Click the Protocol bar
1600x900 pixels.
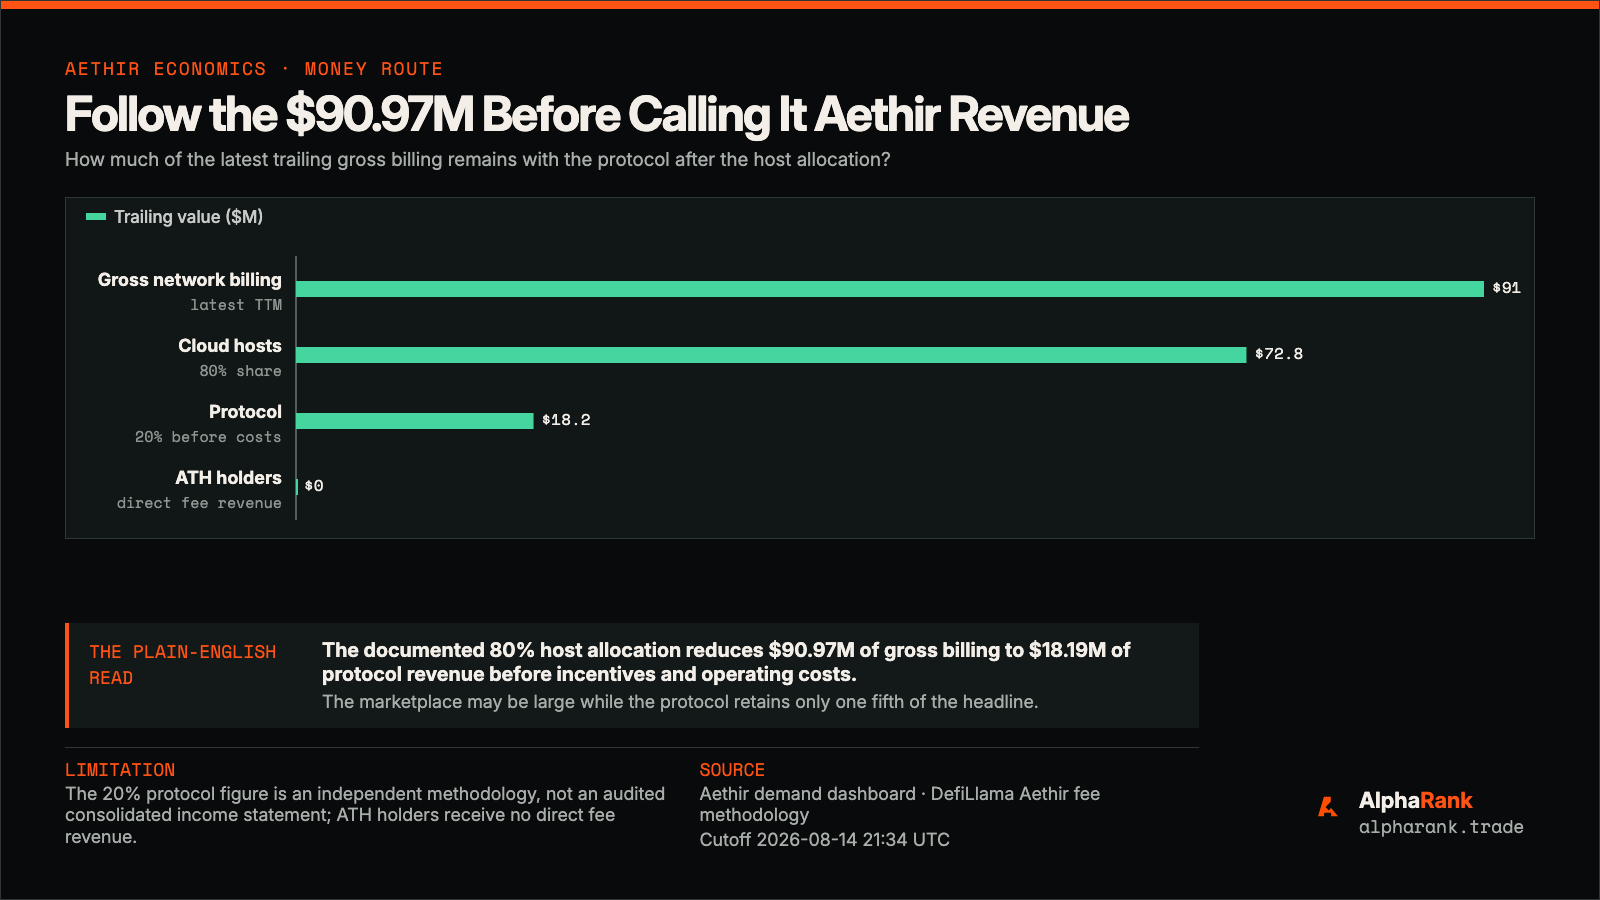tap(415, 421)
